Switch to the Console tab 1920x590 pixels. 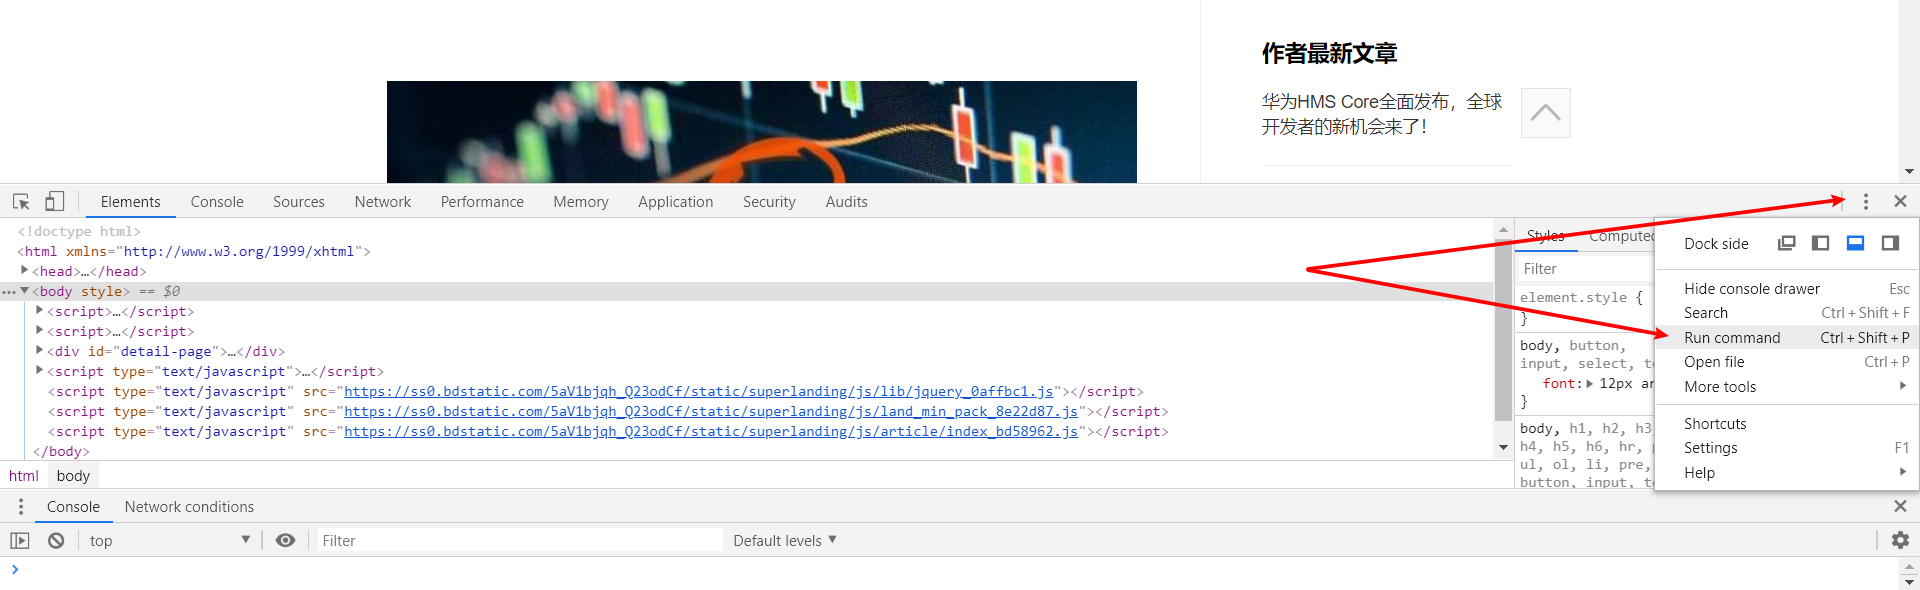pyautogui.click(x=217, y=202)
